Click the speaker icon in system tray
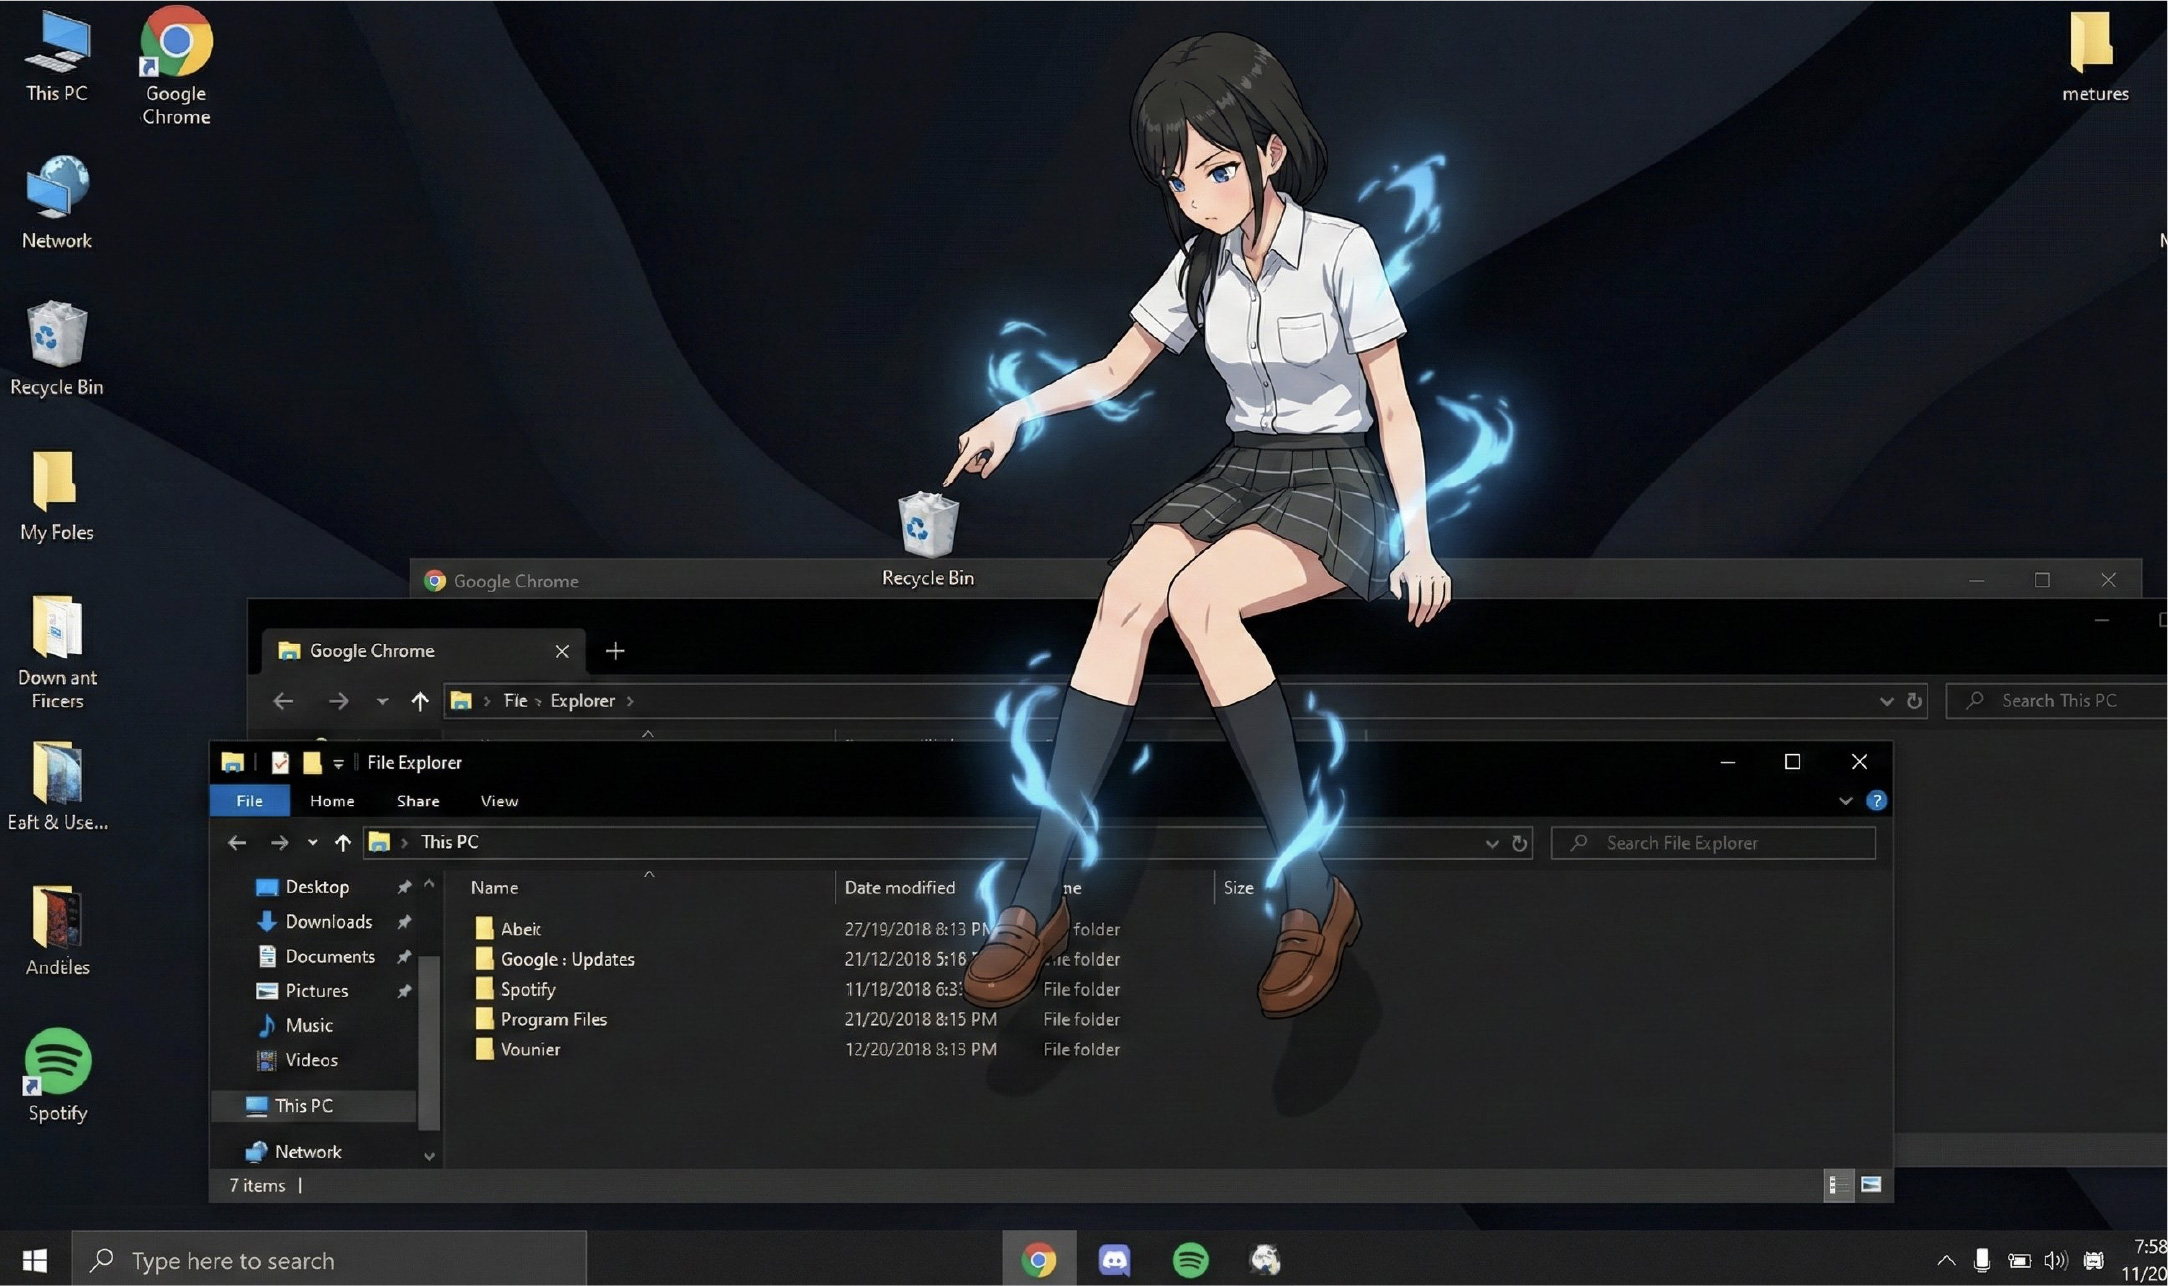Screen dimensions: 2168x1286 [2057, 1260]
